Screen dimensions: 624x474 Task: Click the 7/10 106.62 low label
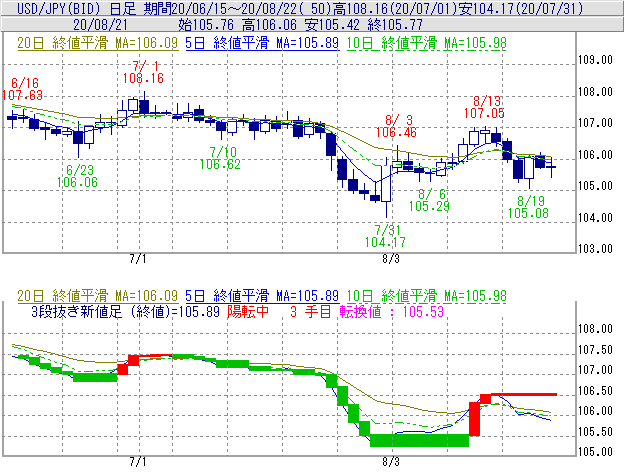click(x=220, y=158)
